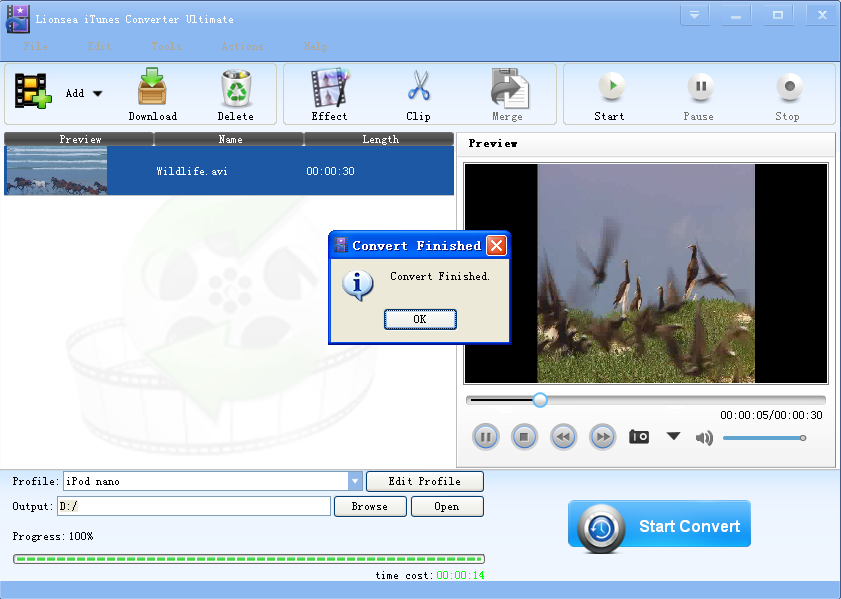Open the title bar options dropdown

click(695, 15)
